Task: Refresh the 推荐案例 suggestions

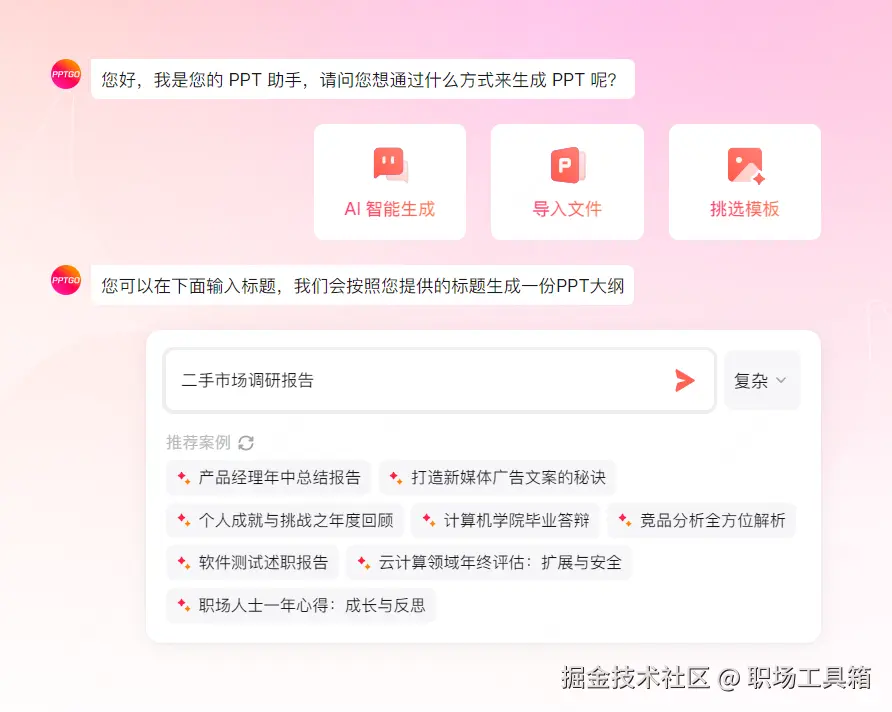Action: click(246, 442)
